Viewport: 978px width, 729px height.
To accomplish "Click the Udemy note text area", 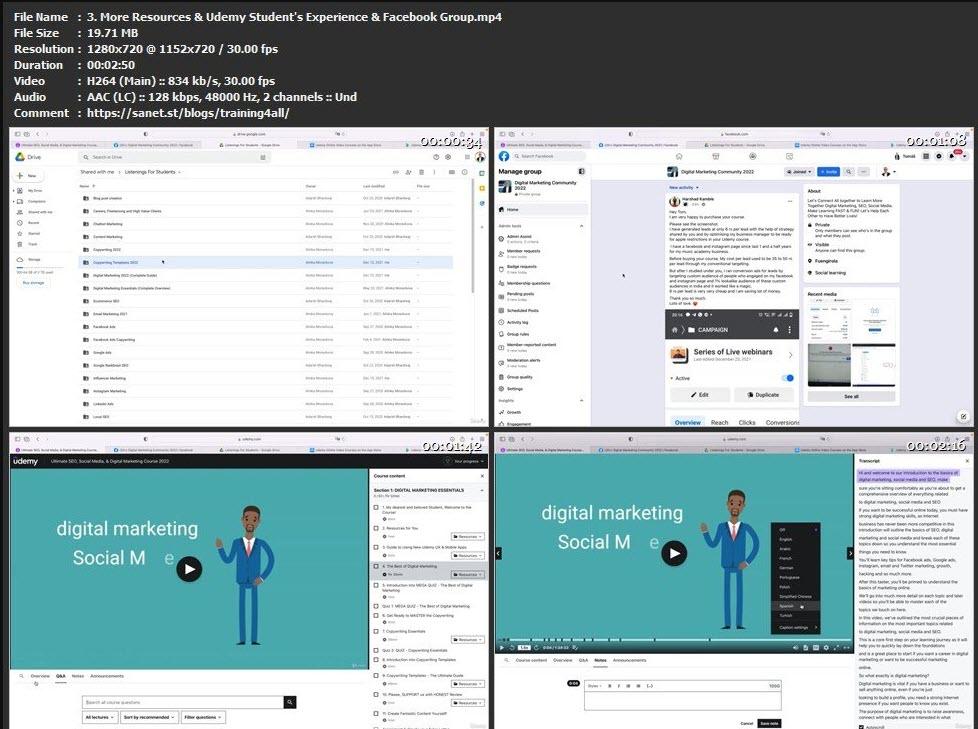I will [682, 700].
